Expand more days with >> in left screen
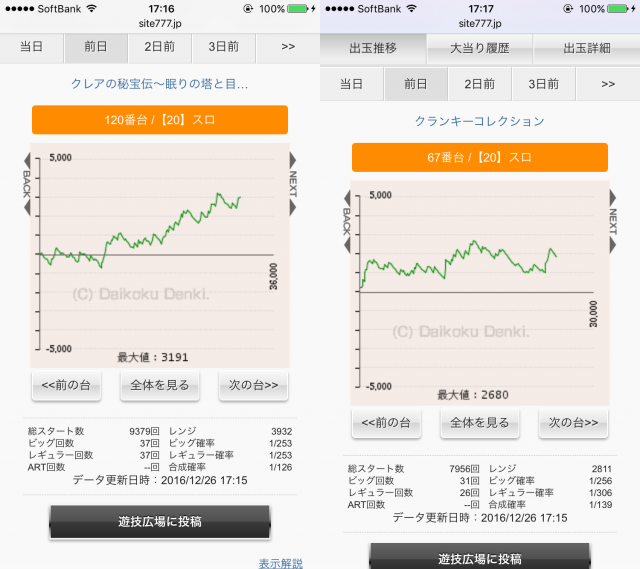 [x=288, y=47]
